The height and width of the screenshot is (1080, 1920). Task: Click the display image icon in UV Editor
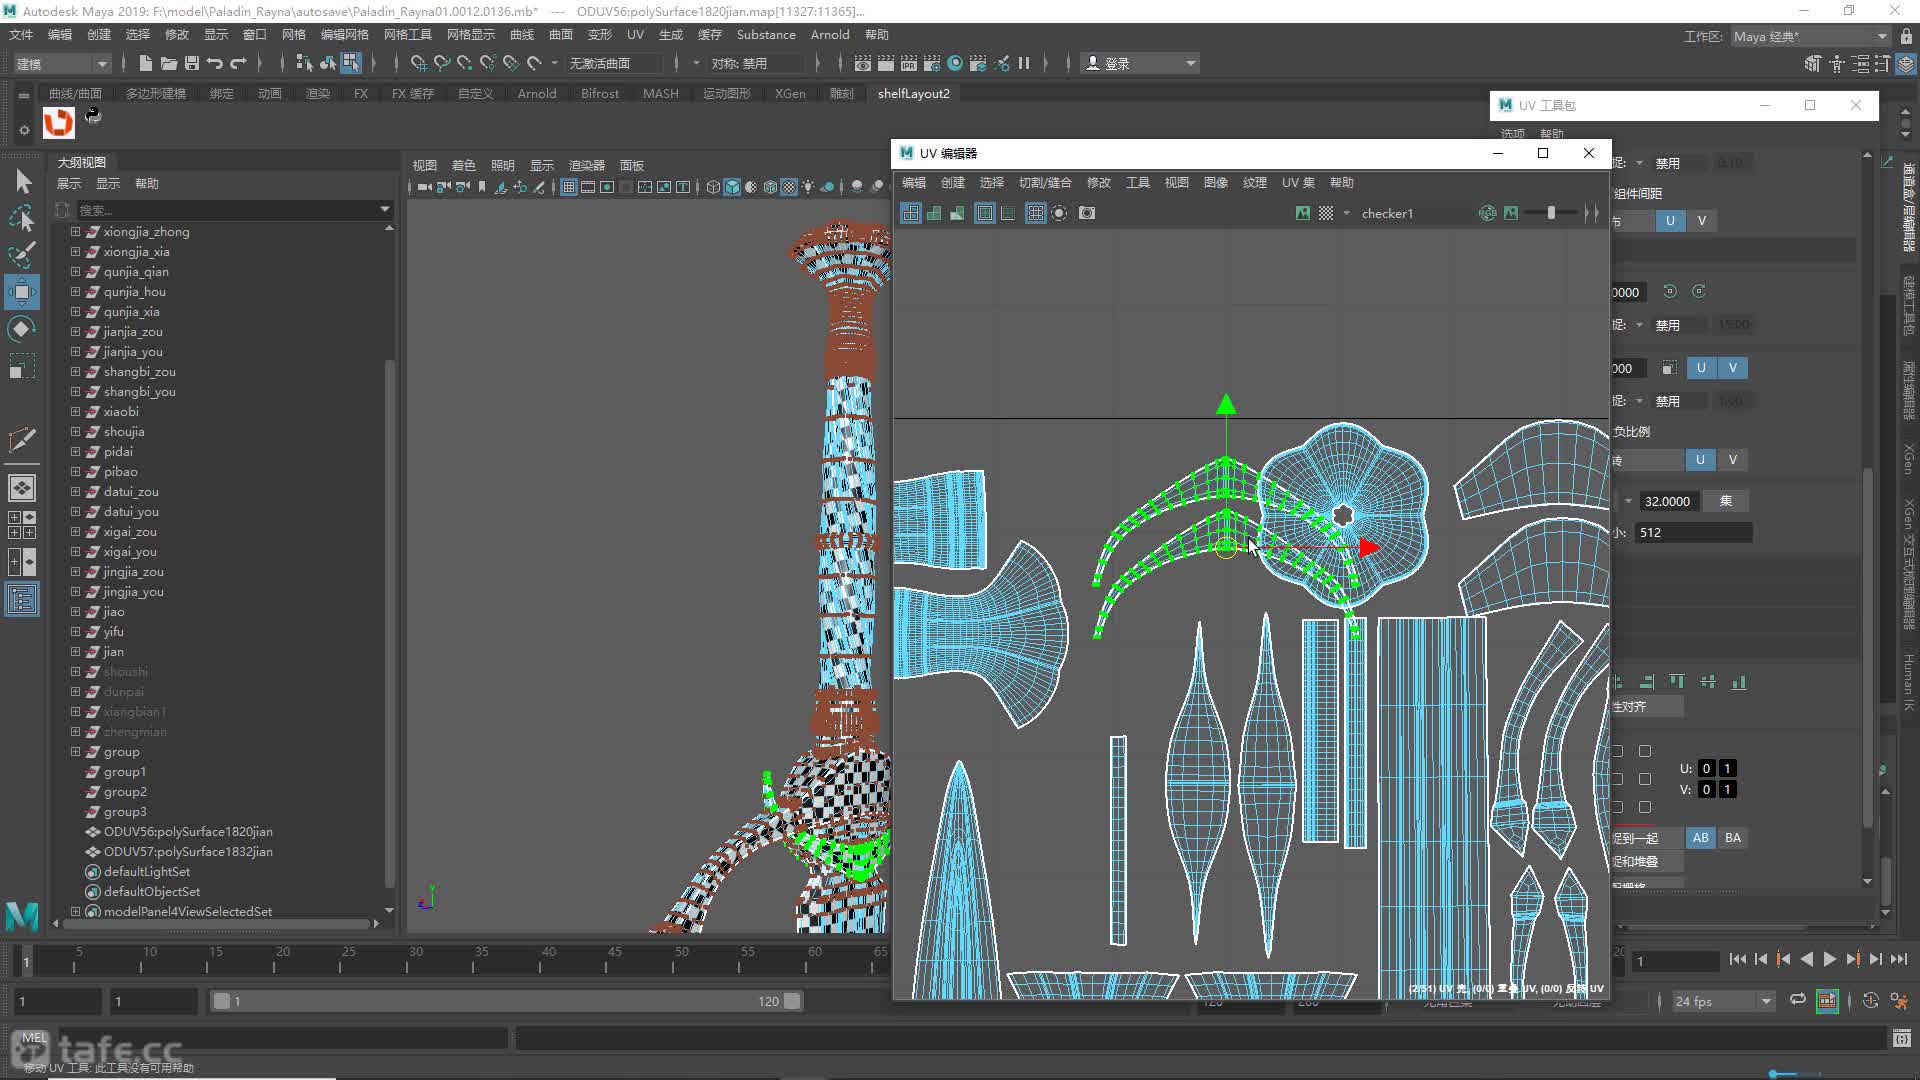[x=1303, y=213]
